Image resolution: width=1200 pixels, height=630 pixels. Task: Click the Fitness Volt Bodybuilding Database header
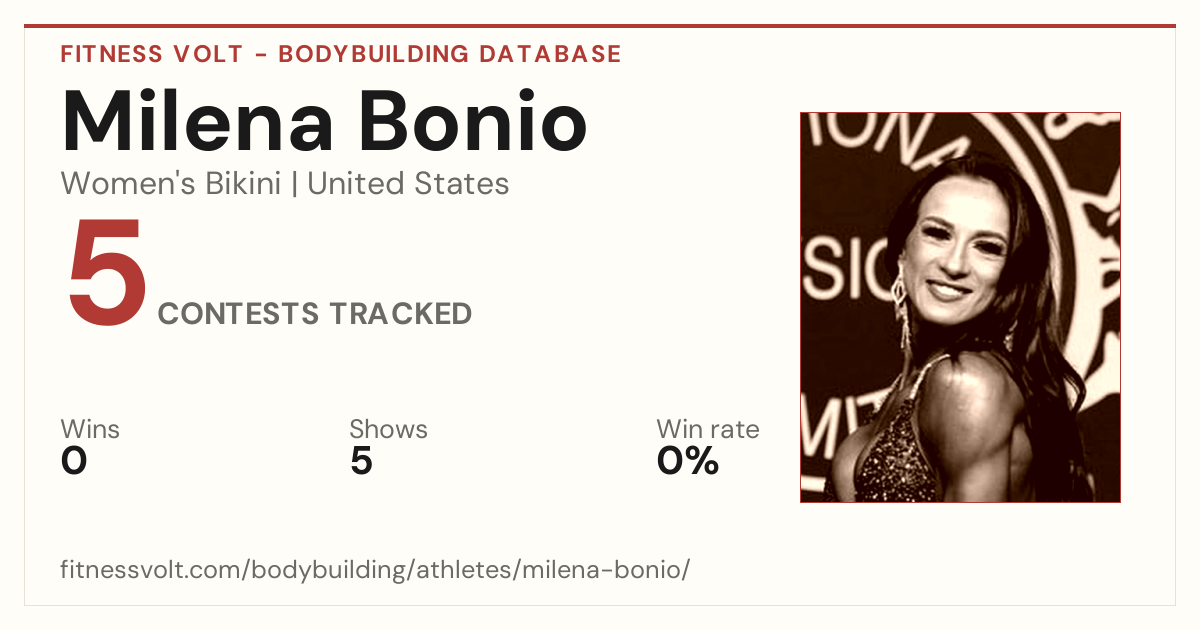341,54
